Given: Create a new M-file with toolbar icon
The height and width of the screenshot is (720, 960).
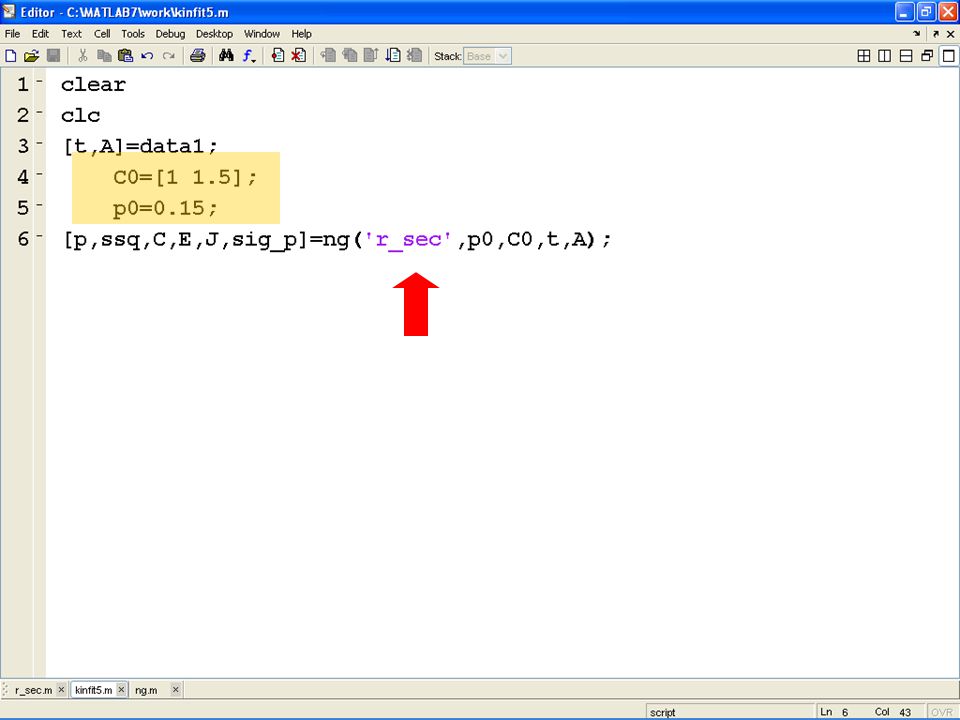Looking at the screenshot, I should (10, 56).
